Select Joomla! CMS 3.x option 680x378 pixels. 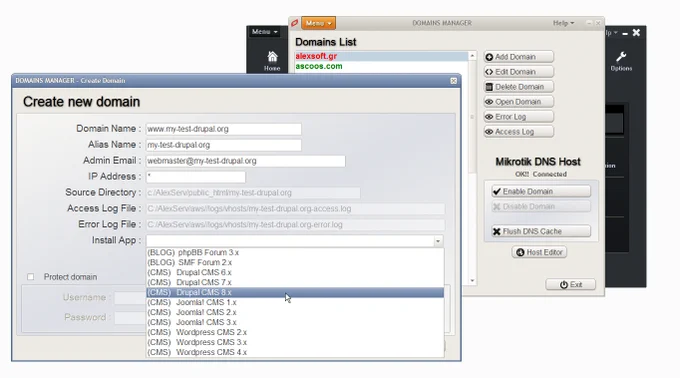click(x=295, y=322)
